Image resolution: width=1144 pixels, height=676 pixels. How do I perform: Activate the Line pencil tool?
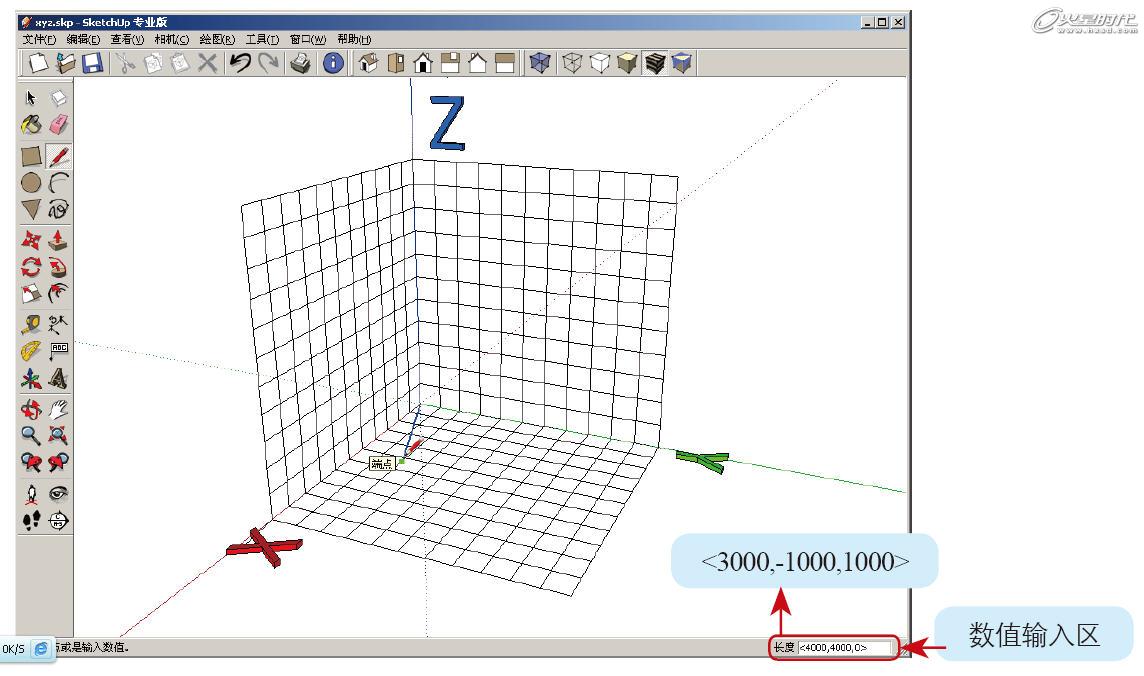58,156
